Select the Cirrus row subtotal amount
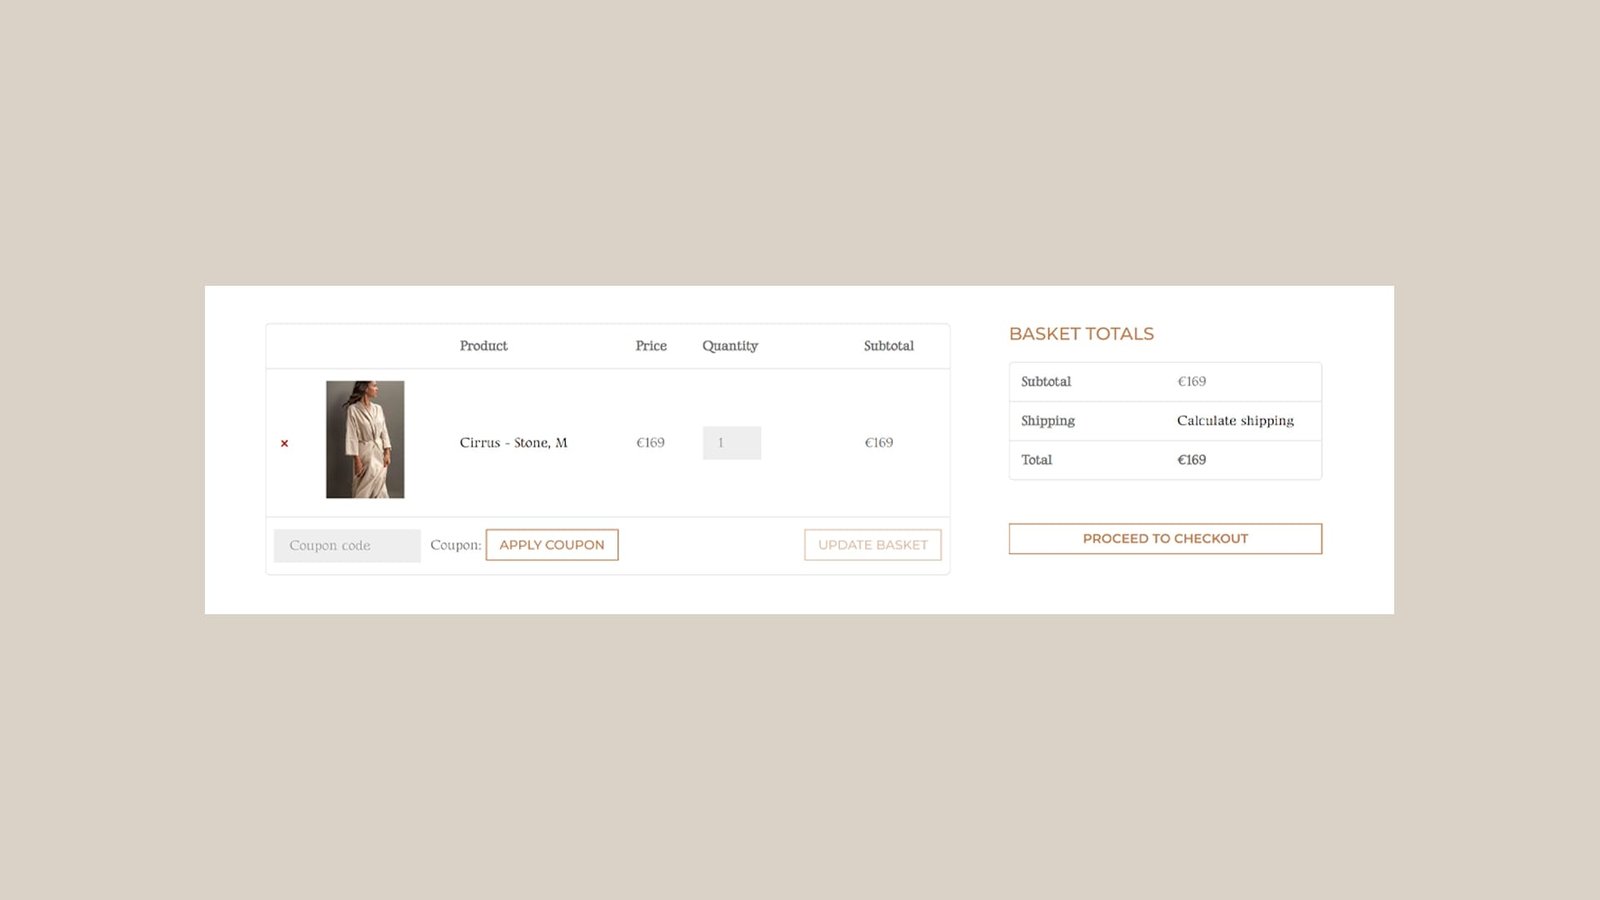This screenshot has width=1600, height=900. pos(878,443)
